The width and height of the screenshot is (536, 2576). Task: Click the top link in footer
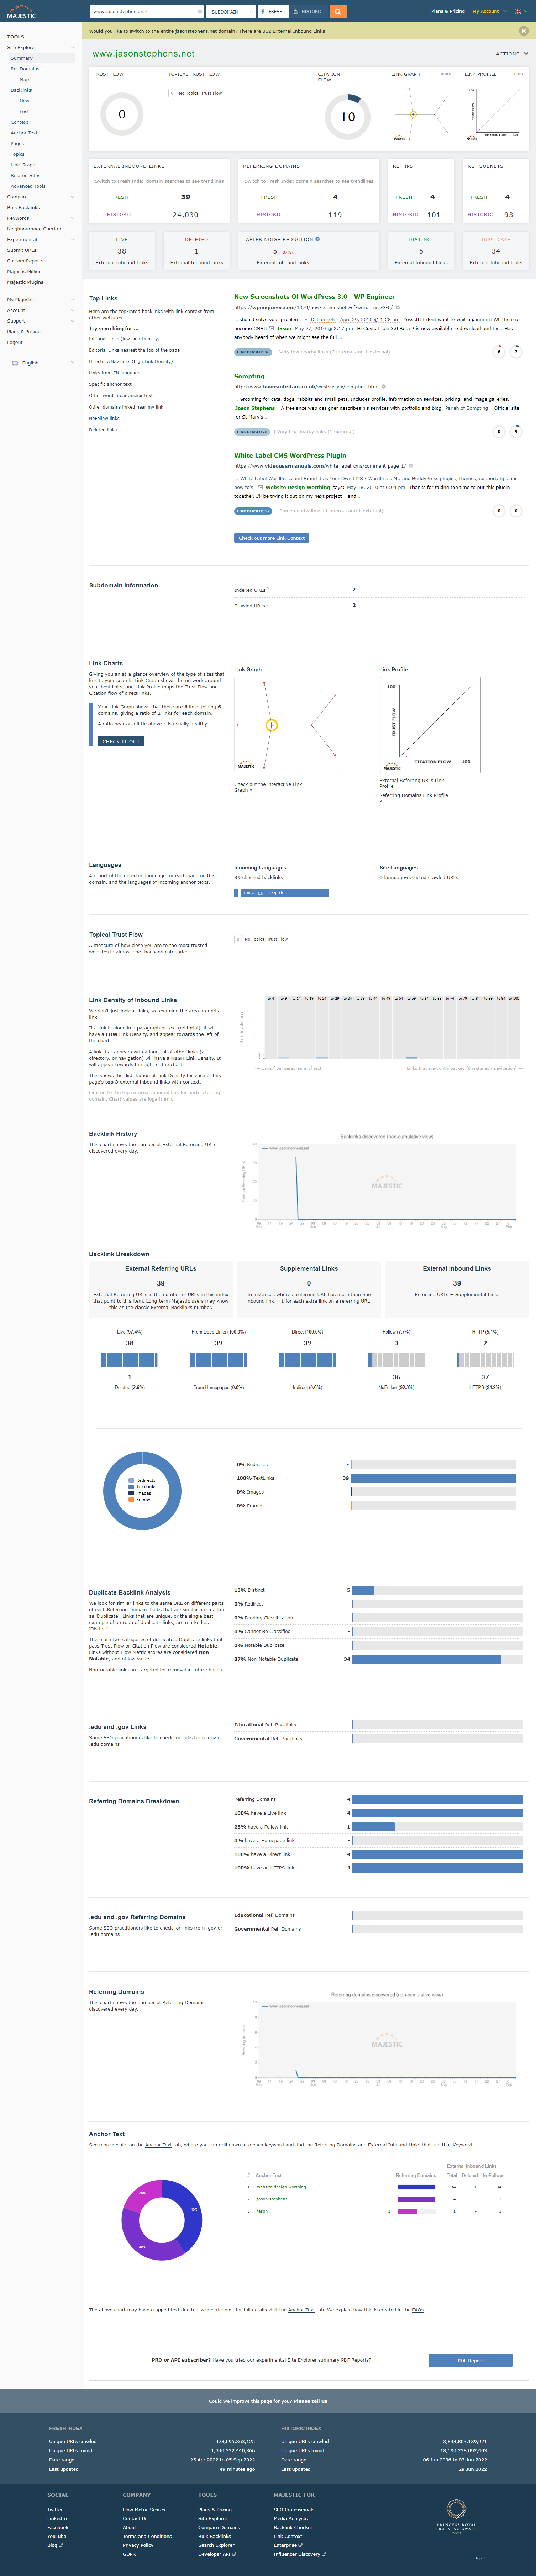[480, 2557]
